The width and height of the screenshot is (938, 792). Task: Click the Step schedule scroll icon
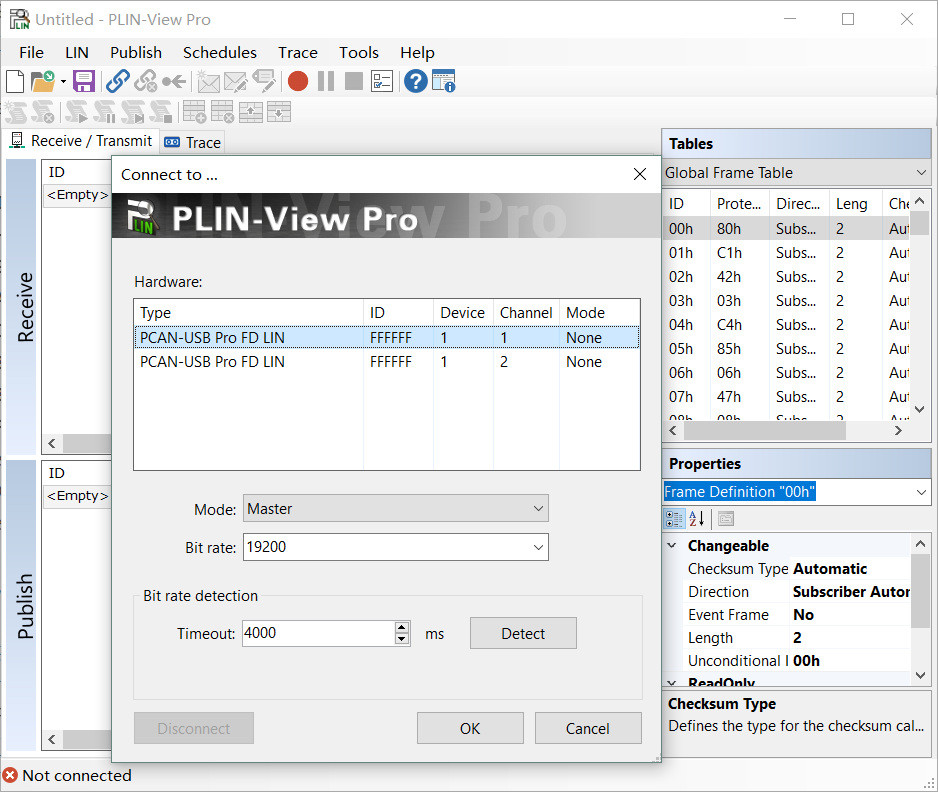click(132, 112)
